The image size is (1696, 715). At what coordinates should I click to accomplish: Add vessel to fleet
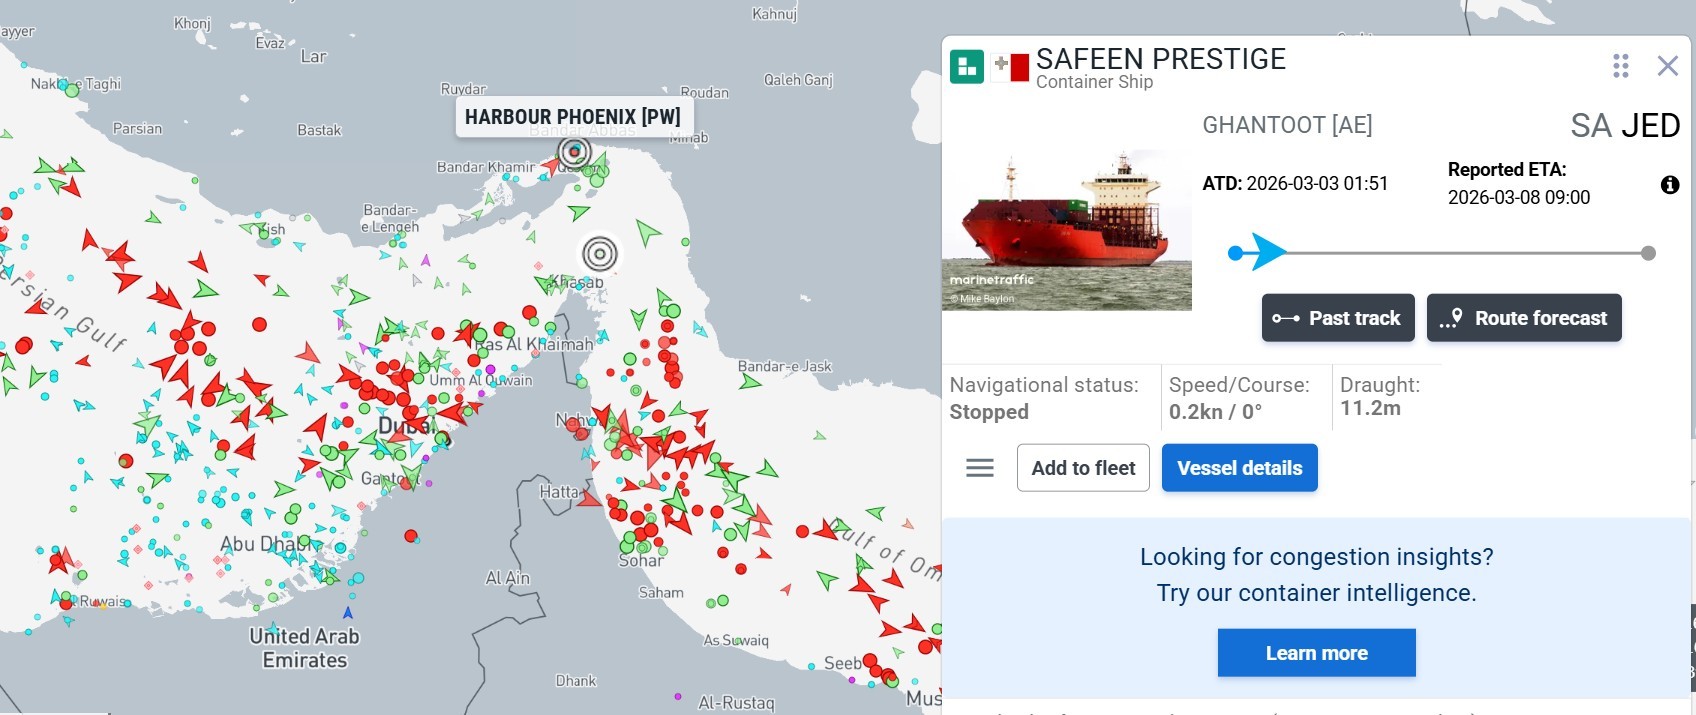1083,468
